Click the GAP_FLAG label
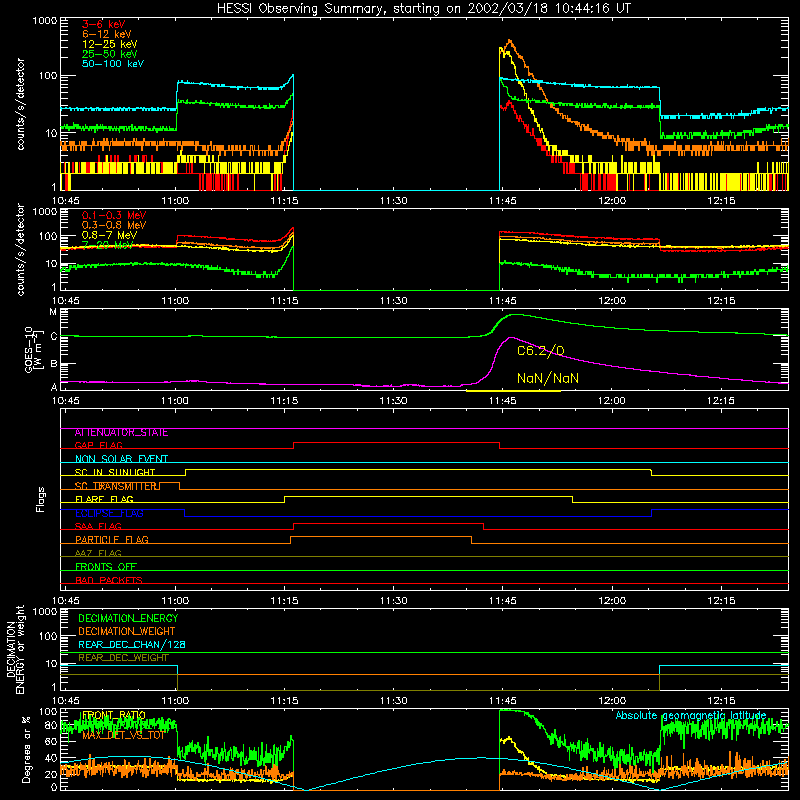Viewport: 800px width, 800px height. point(98,445)
